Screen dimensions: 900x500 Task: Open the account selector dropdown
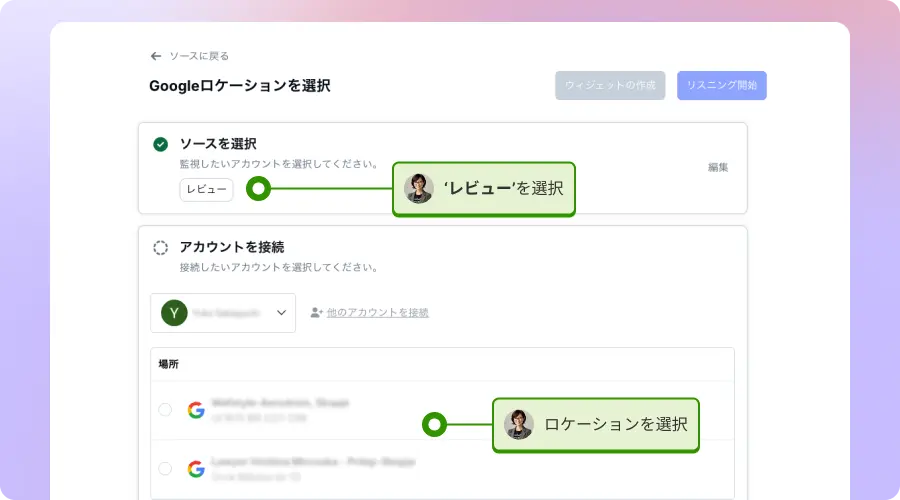coord(223,313)
